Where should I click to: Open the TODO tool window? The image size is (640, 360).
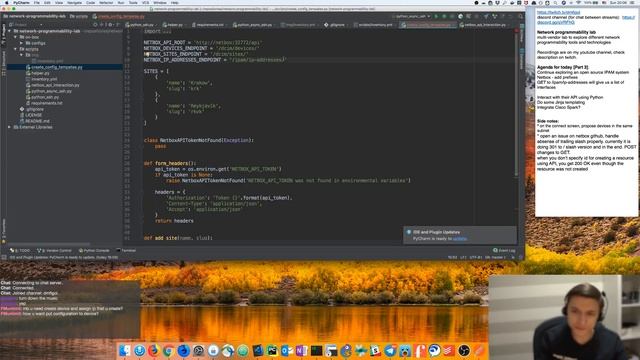click(20, 250)
